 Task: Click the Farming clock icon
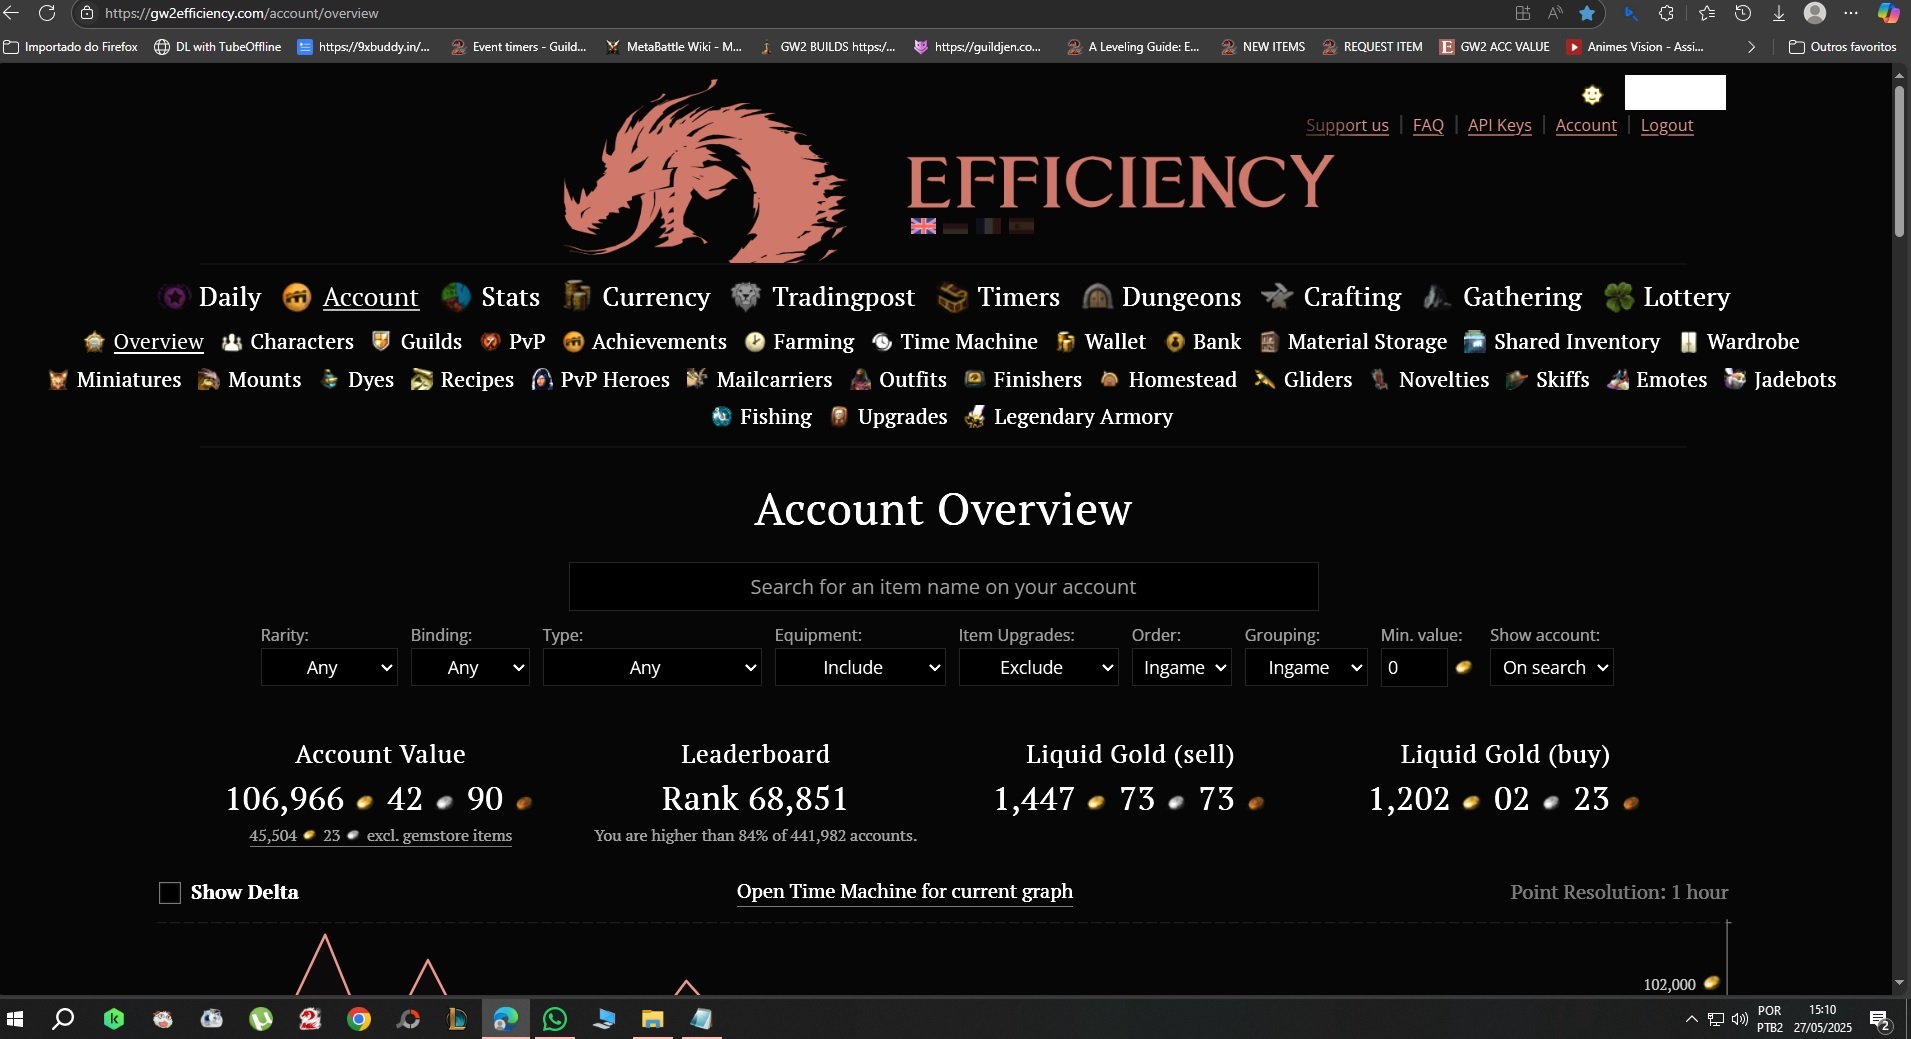pyautogui.click(x=755, y=342)
